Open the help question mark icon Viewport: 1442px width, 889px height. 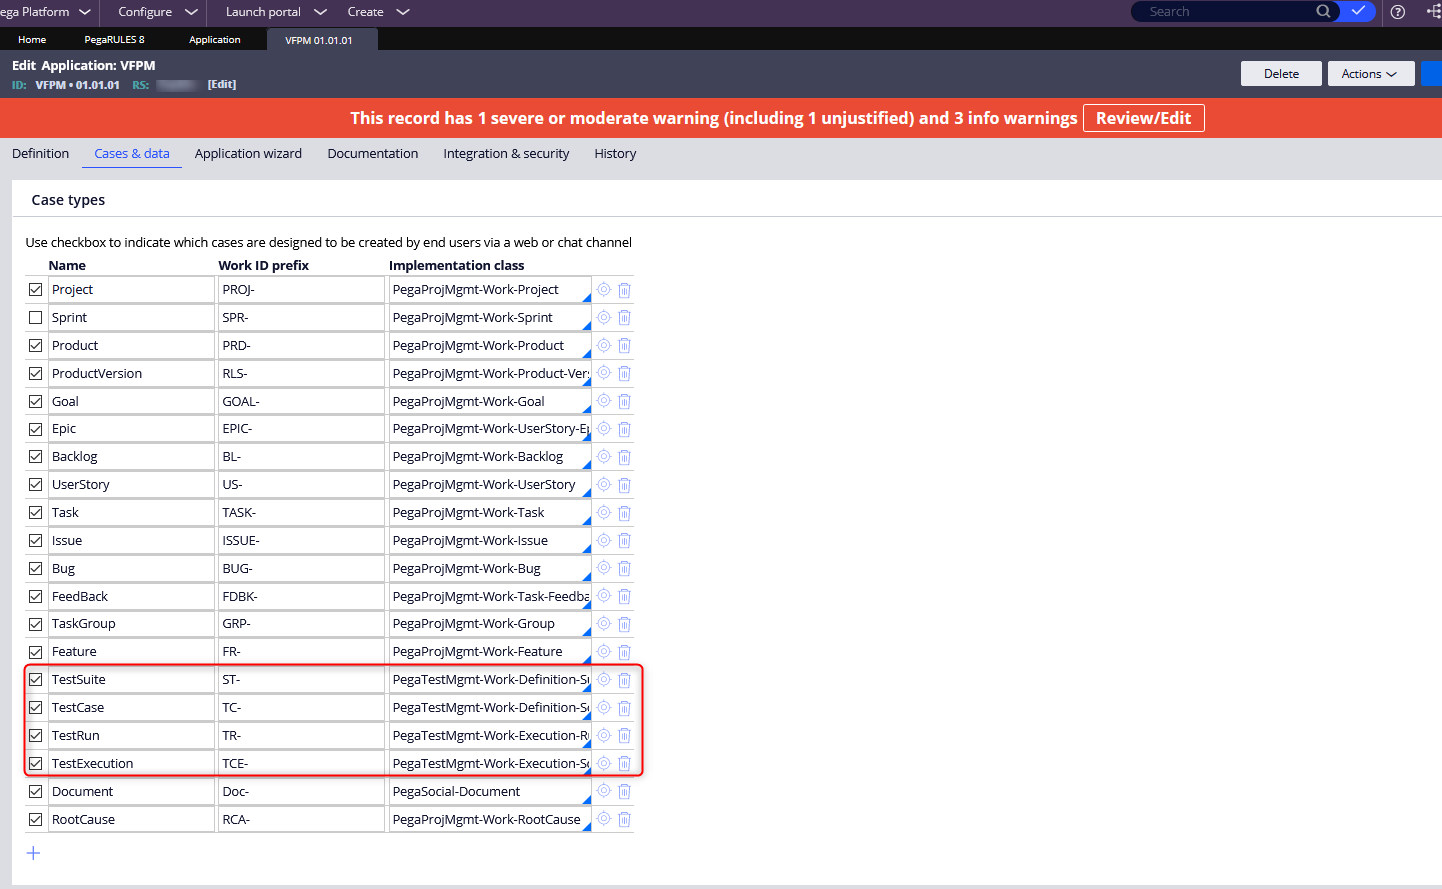1398,12
